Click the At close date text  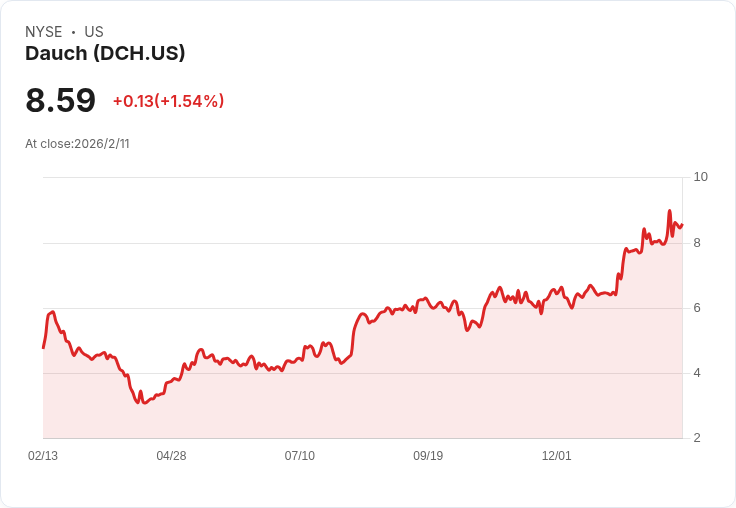click(77, 144)
